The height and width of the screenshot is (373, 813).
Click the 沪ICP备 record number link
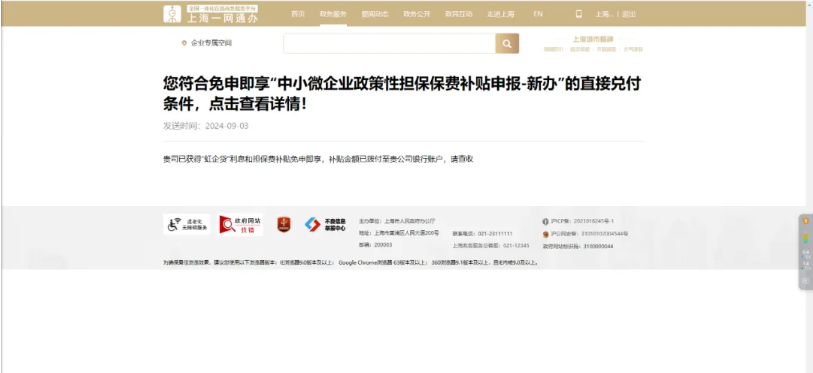pos(578,221)
